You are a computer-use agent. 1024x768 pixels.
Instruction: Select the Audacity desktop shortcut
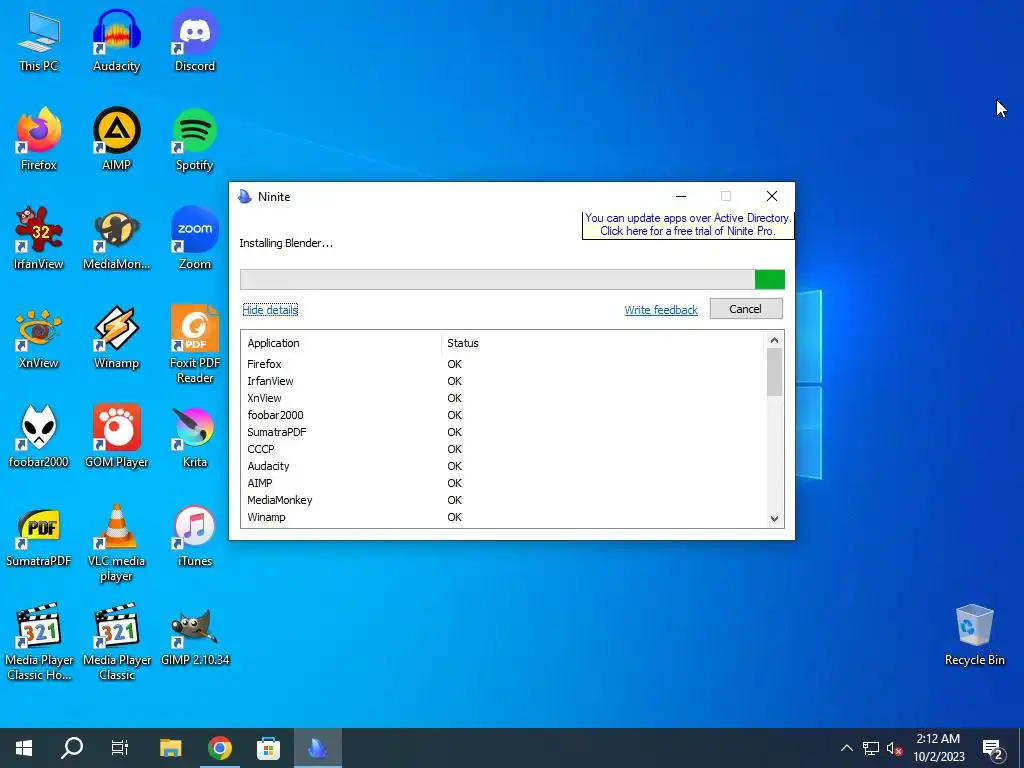pos(116,42)
